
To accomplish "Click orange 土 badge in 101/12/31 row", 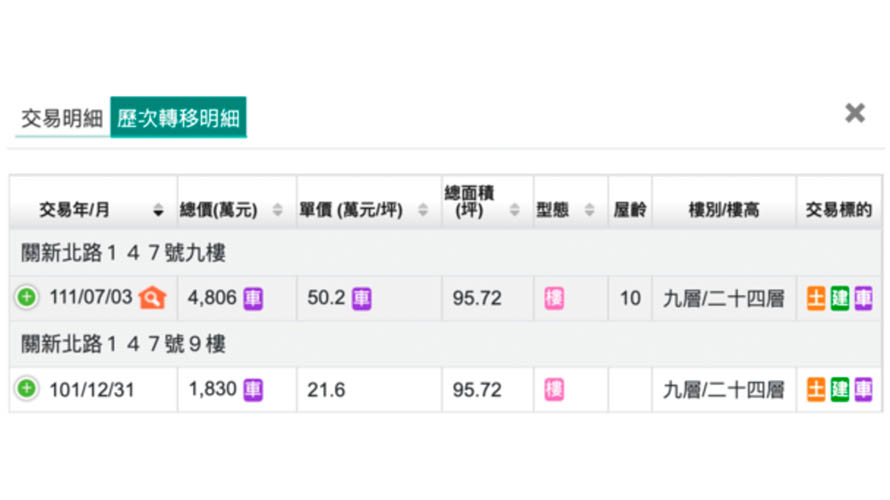I will [x=816, y=389].
